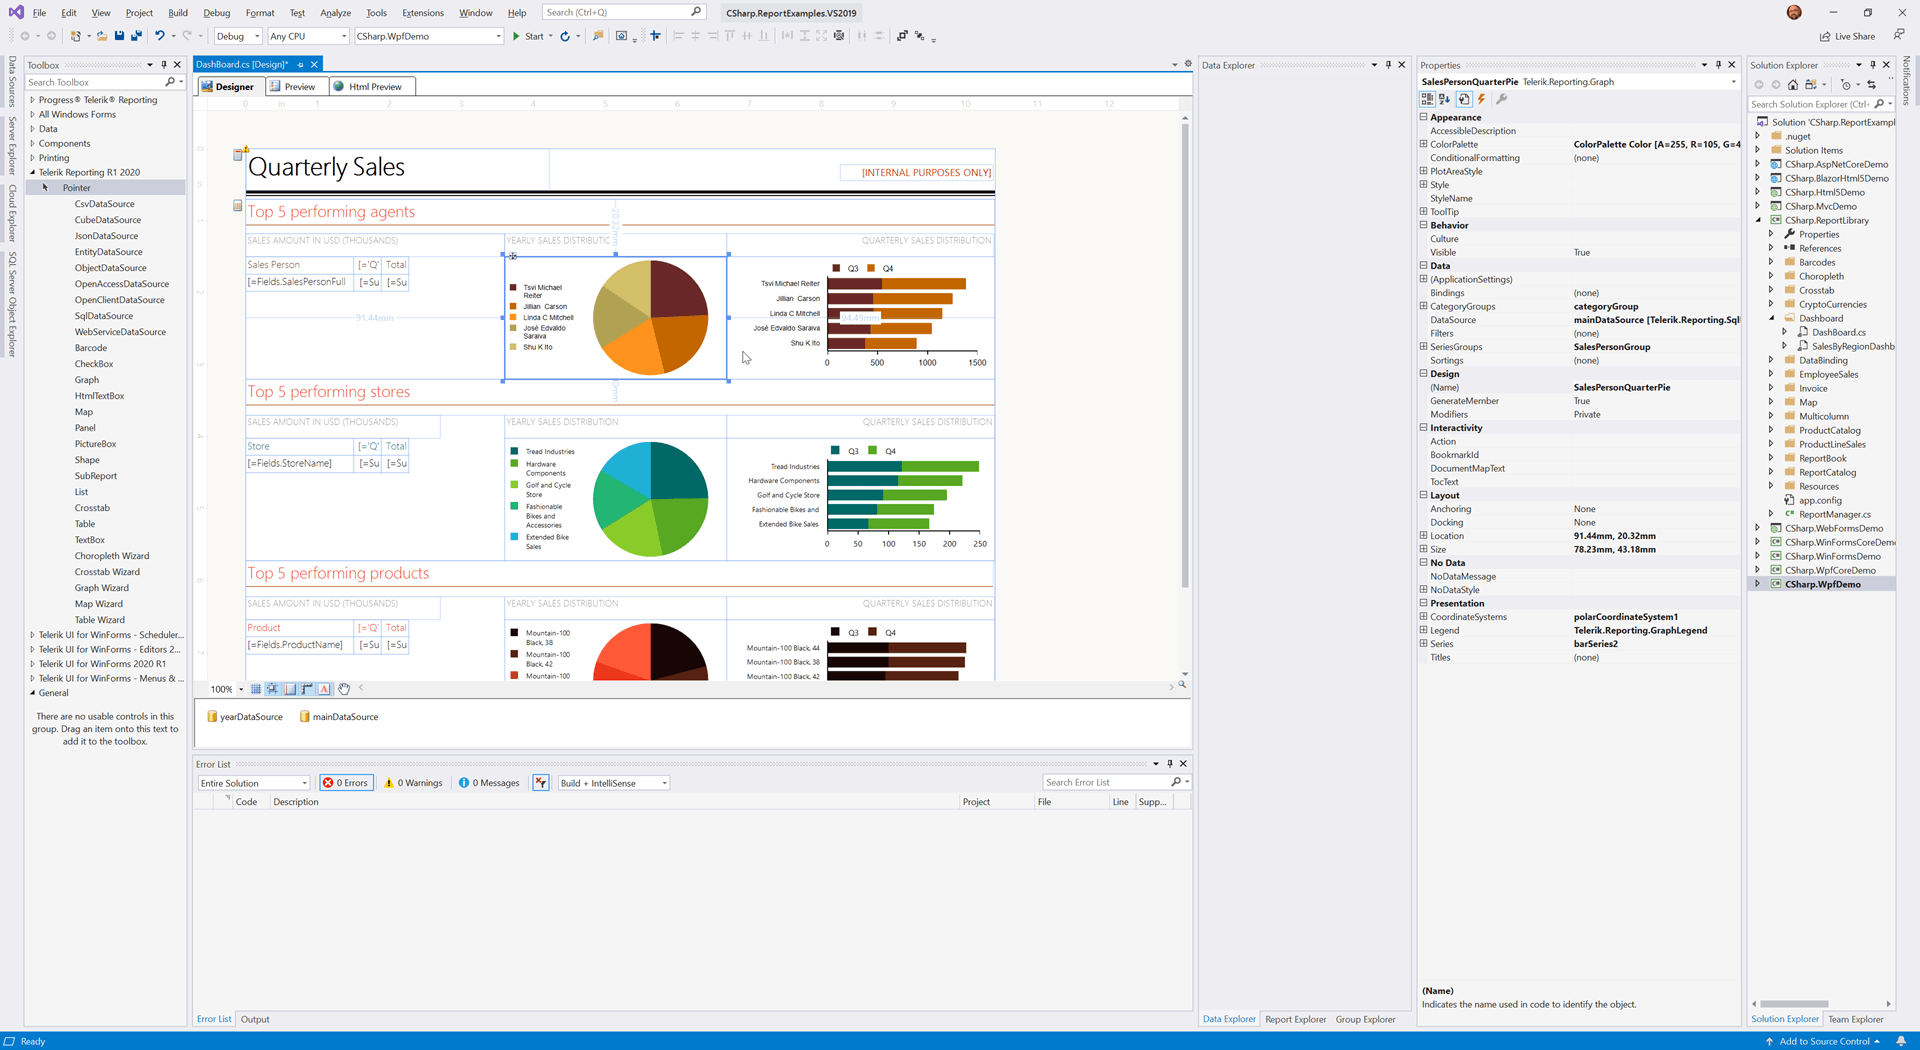Switch to the Output tab

coord(255,1019)
